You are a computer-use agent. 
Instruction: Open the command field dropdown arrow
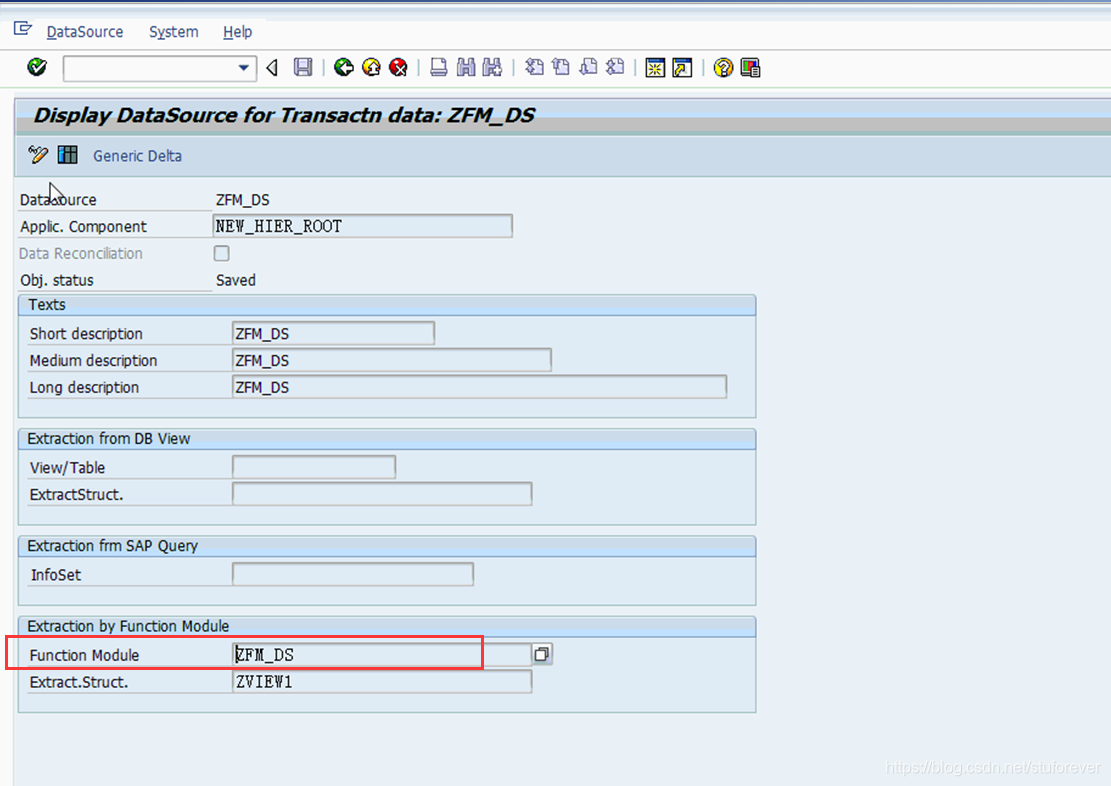point(243,68)
